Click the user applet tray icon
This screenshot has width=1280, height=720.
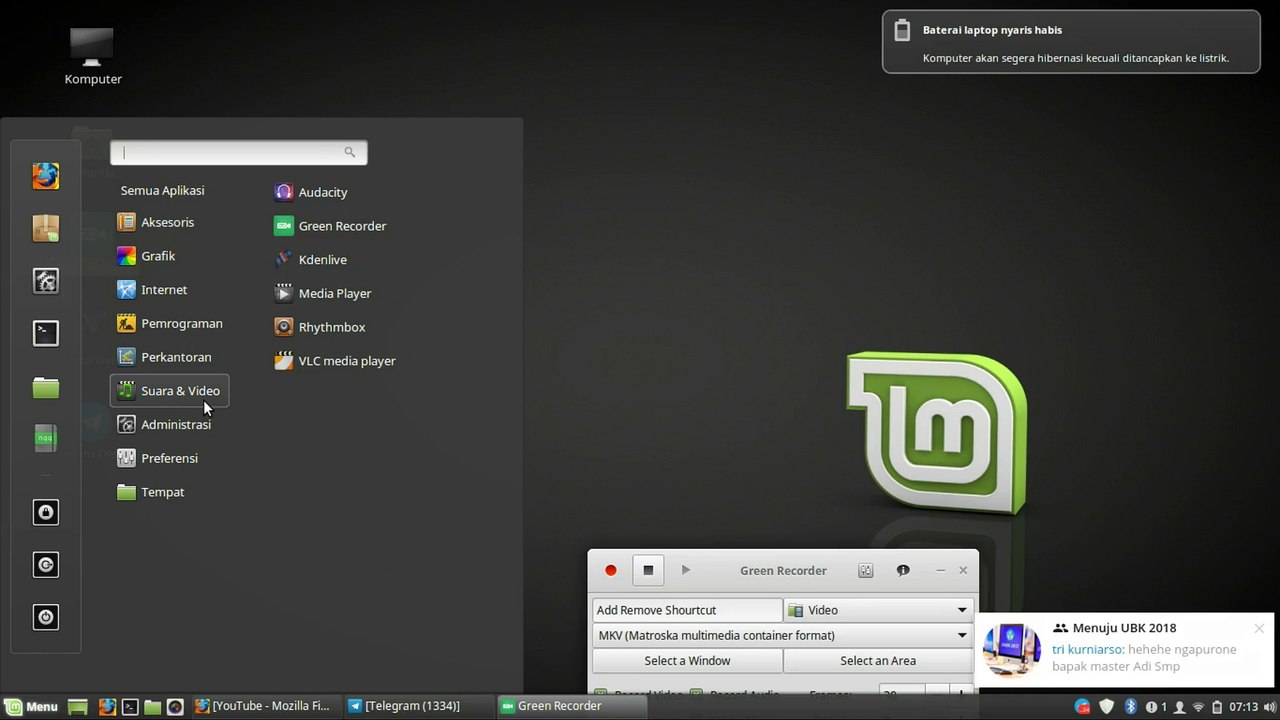[x=1179, y=707]
